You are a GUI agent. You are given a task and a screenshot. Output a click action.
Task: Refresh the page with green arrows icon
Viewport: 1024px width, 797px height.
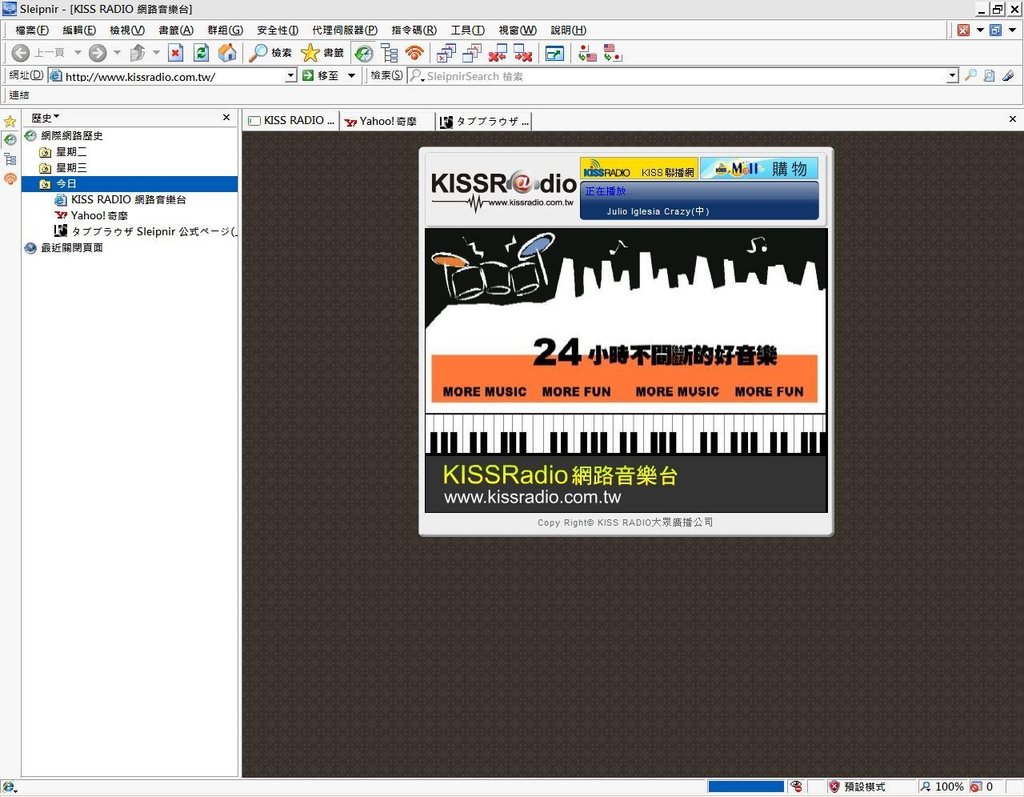pos(201,53)
